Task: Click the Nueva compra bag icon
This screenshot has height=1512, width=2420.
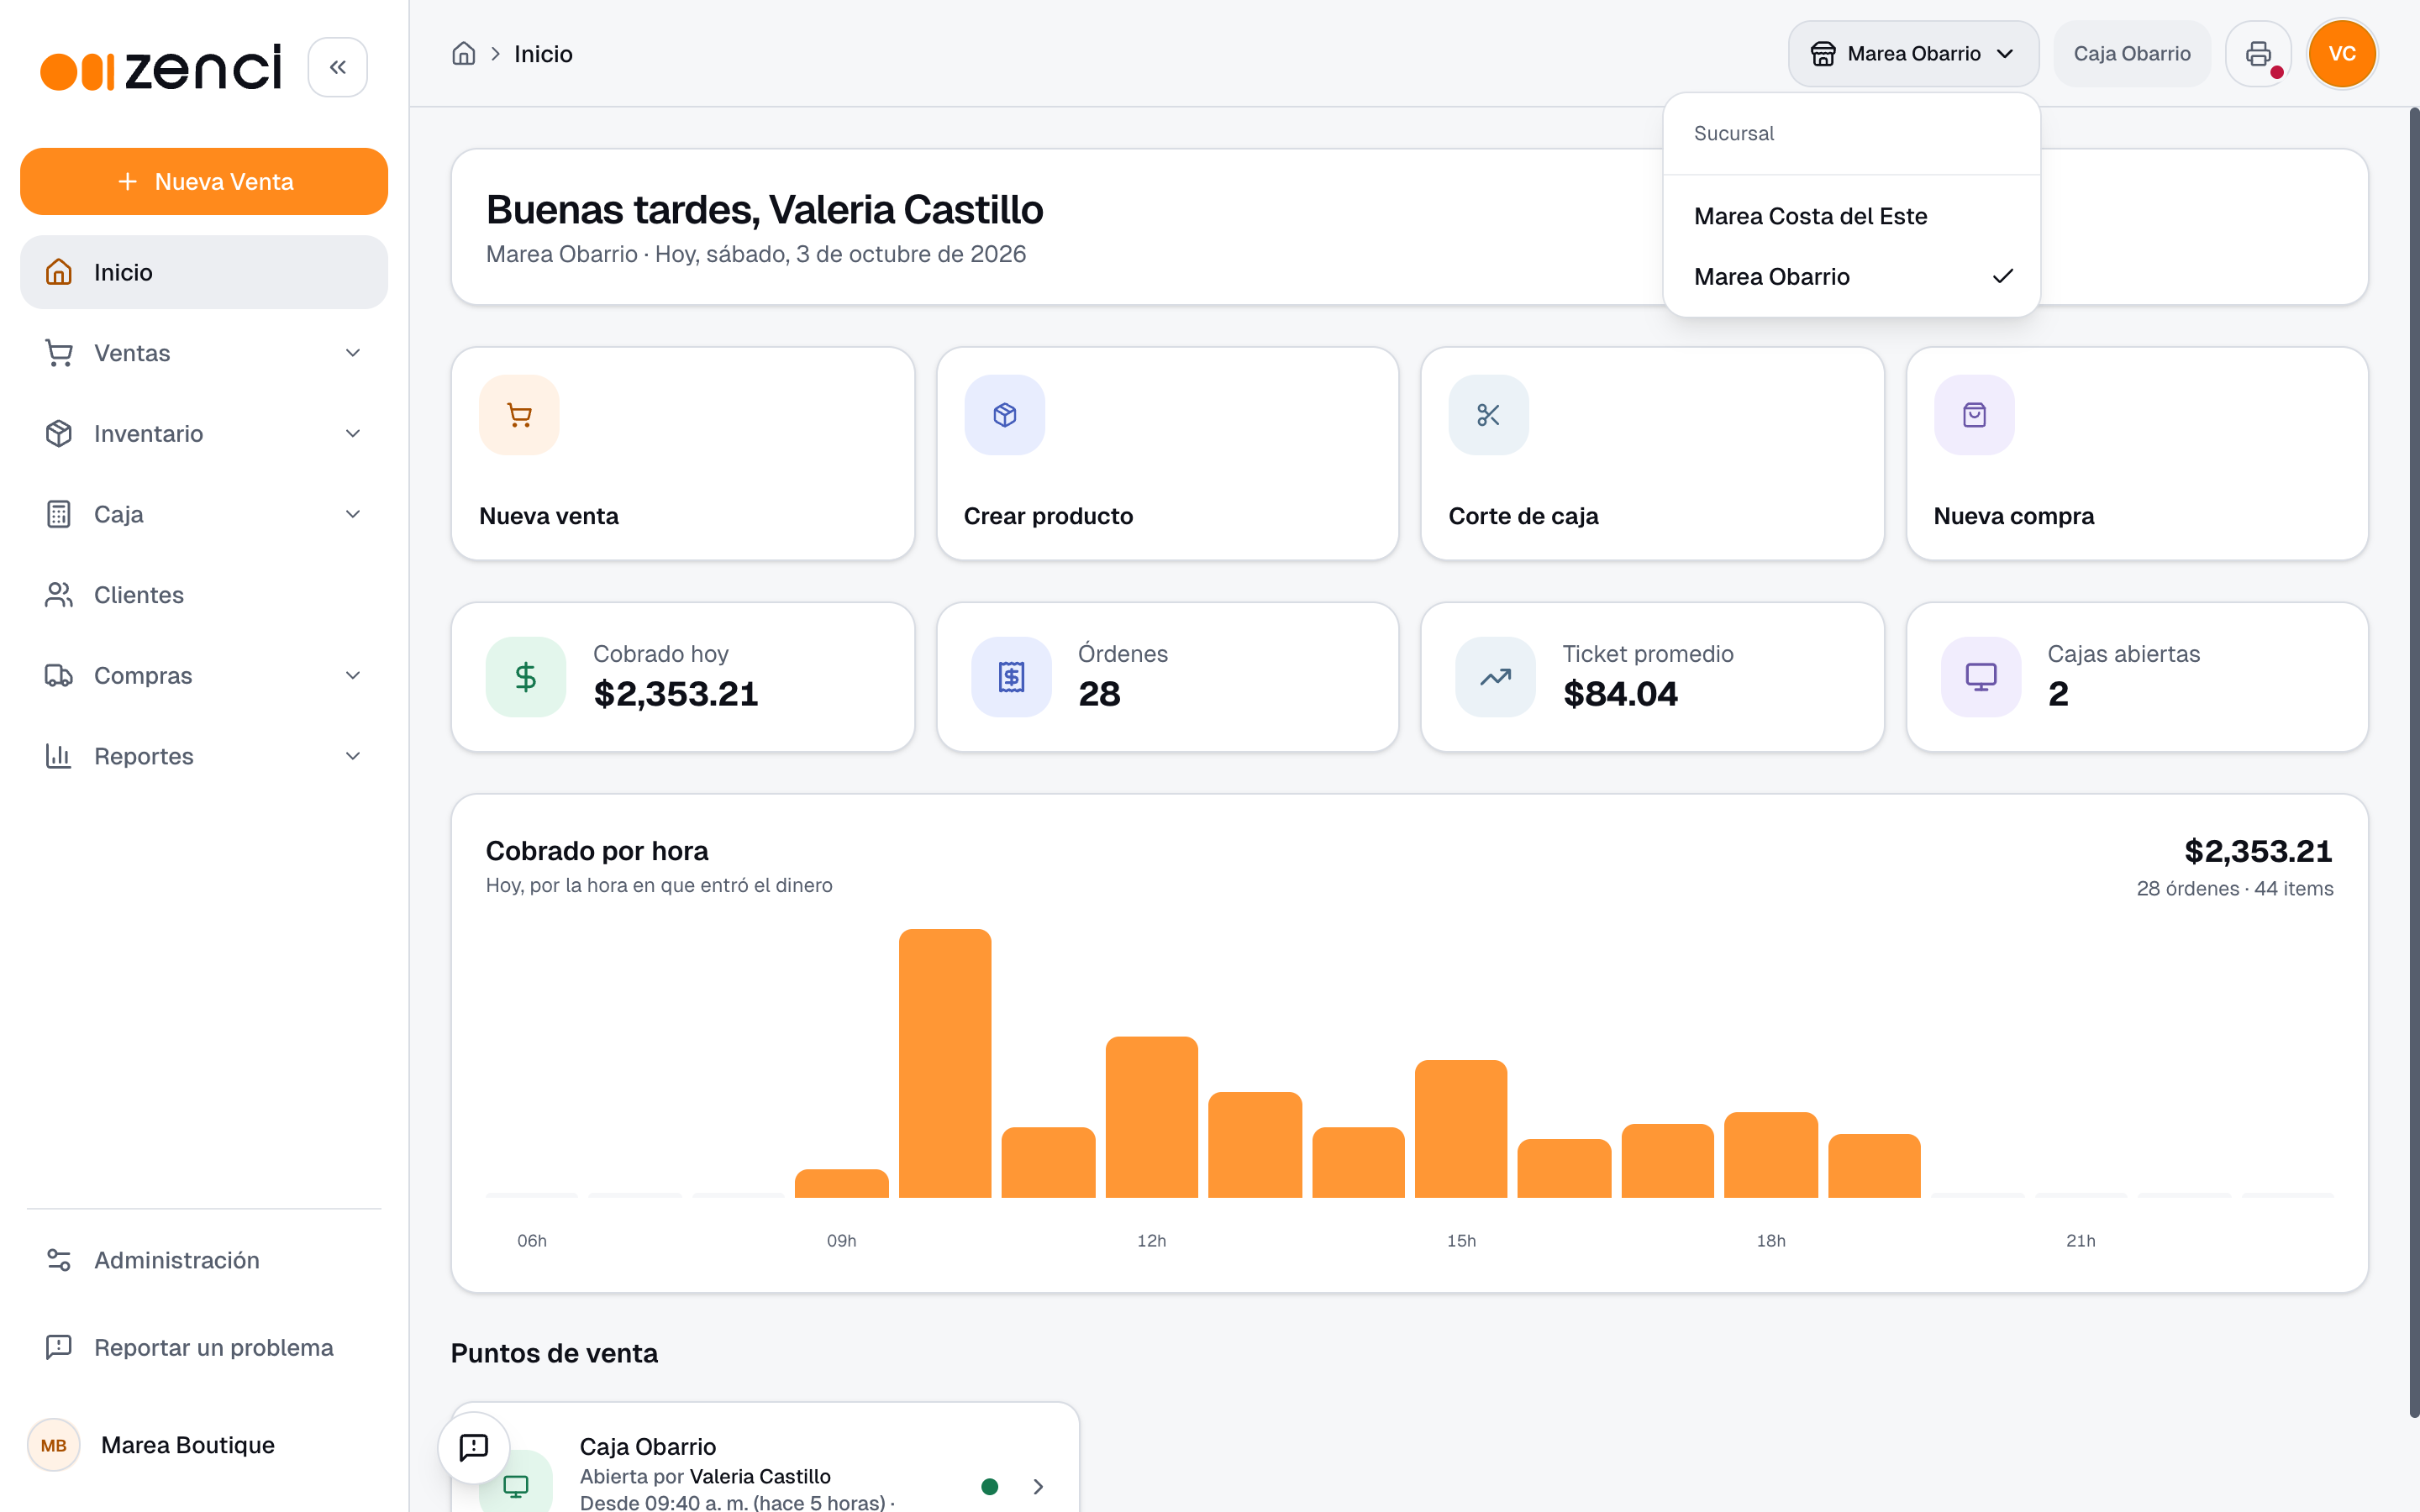Action: (1974, 415)
